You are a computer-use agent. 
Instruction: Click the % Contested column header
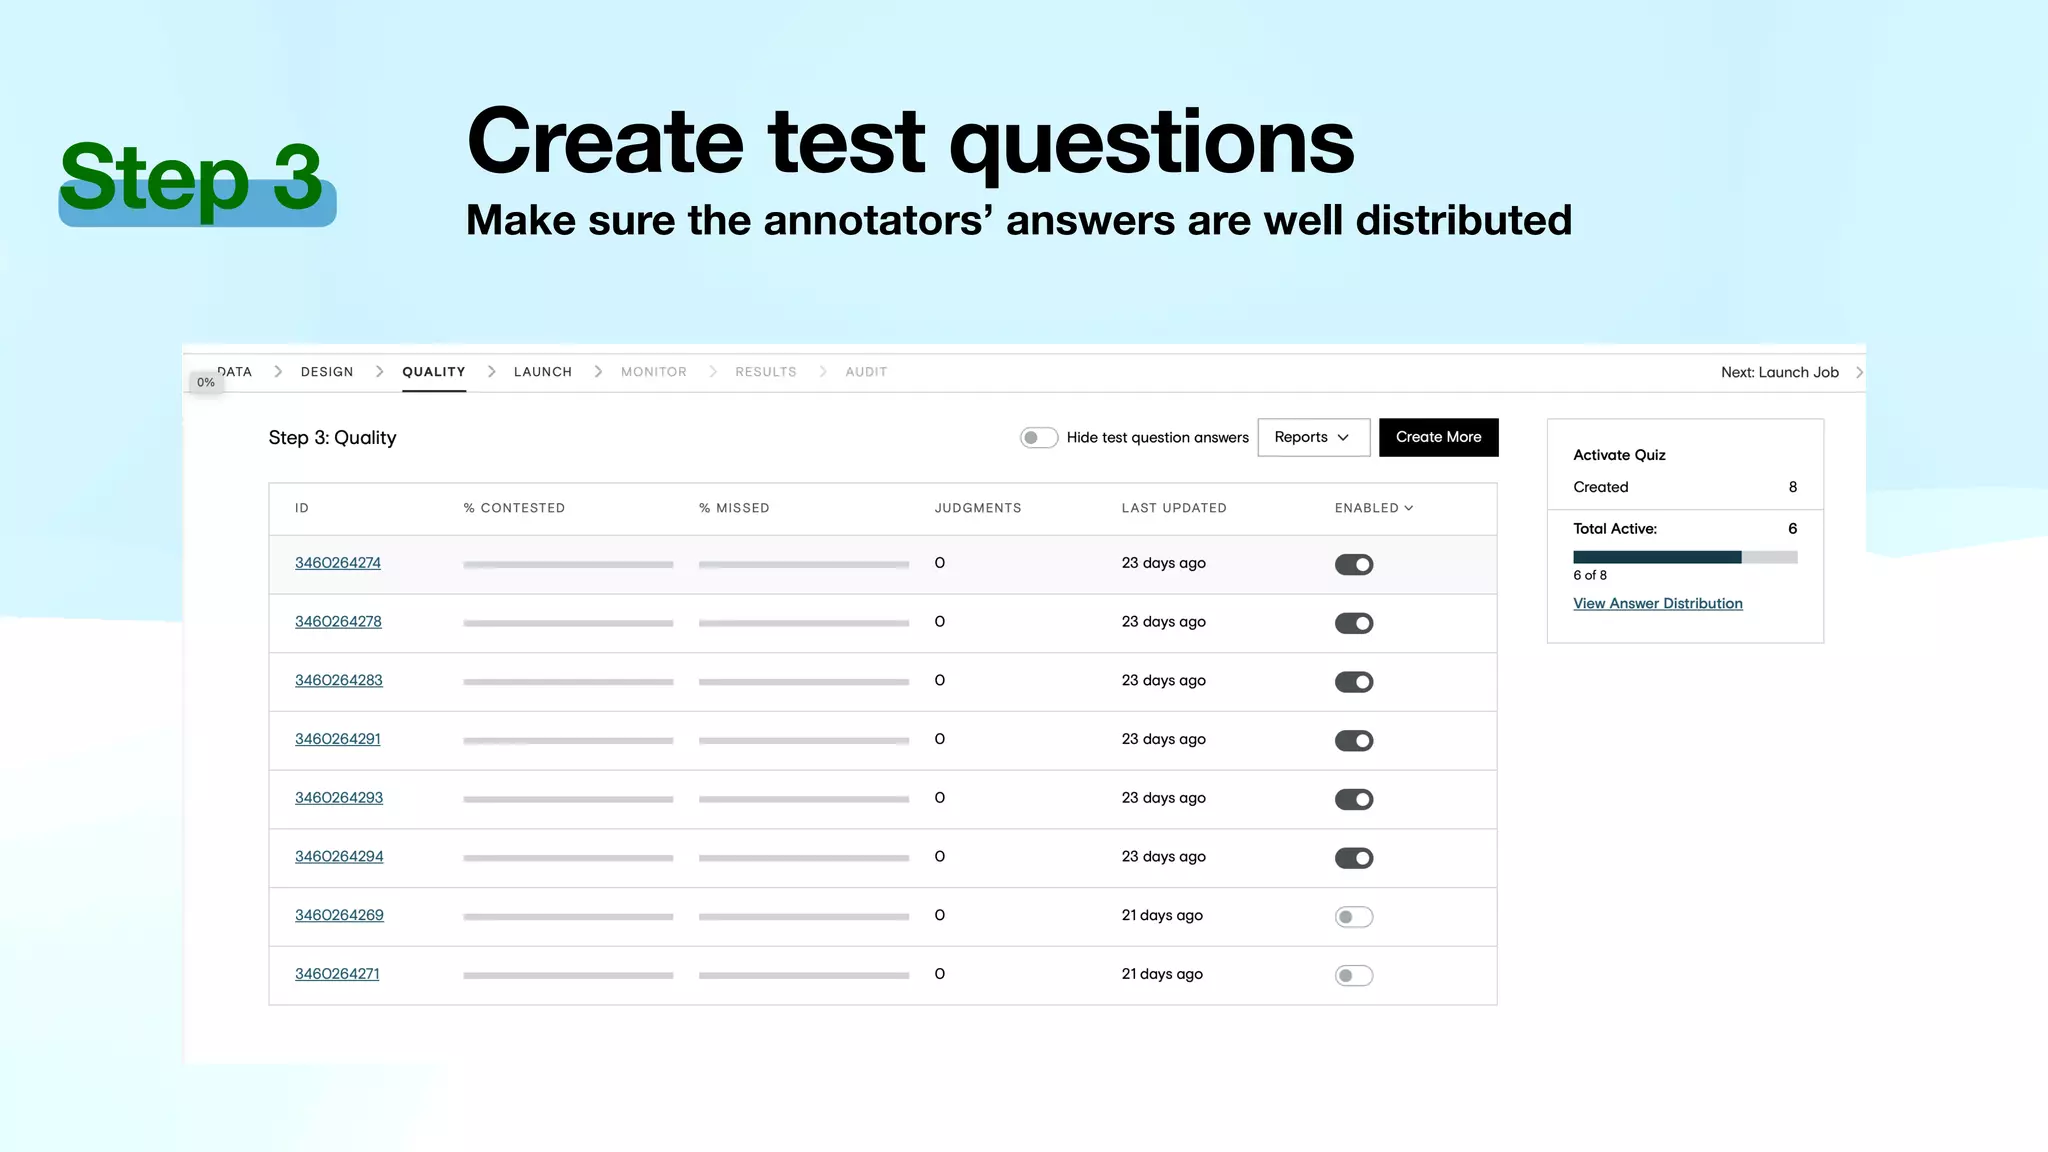point(514,508)
